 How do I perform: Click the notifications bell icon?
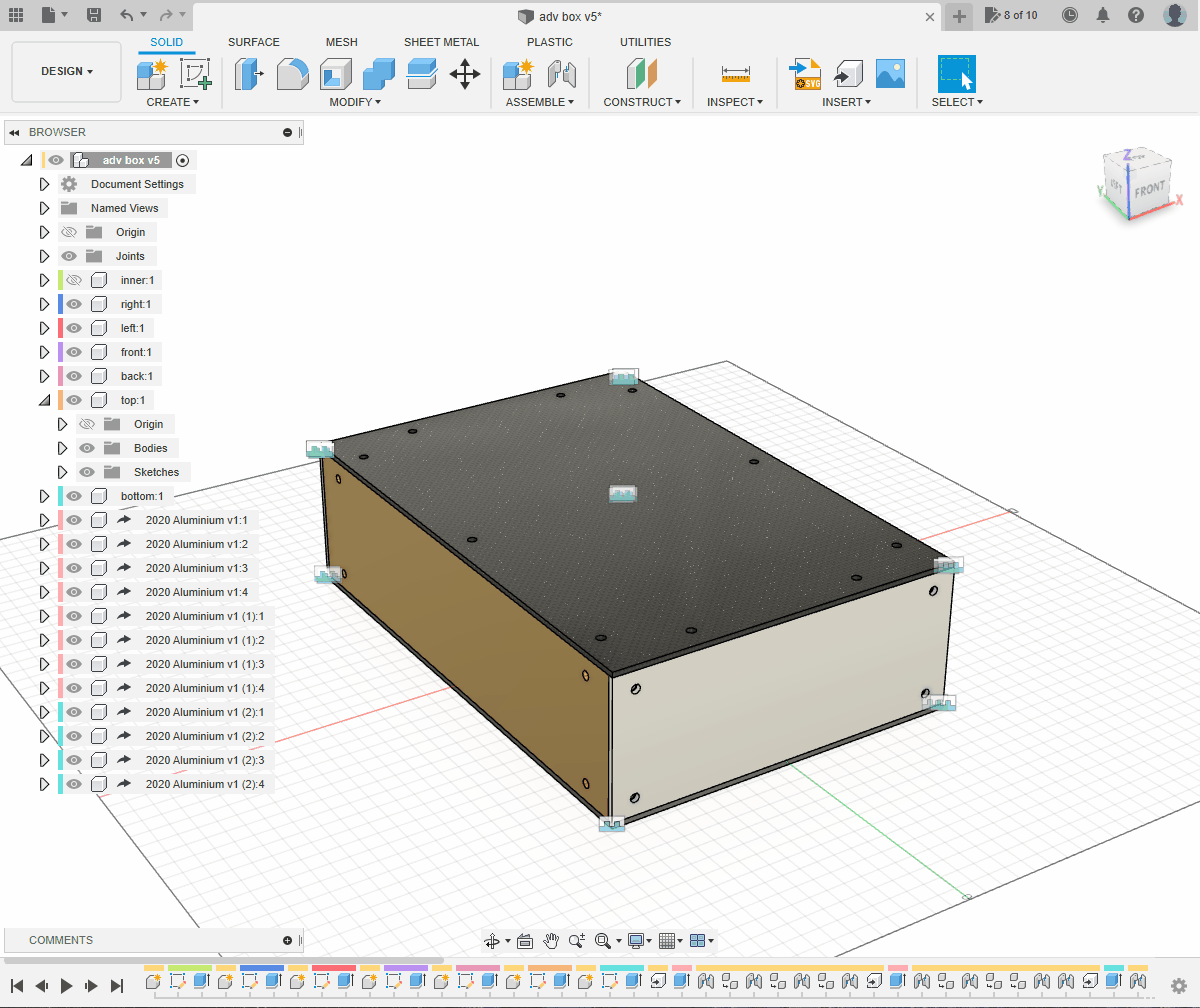pyautogui.click(x=1102, y=16)
